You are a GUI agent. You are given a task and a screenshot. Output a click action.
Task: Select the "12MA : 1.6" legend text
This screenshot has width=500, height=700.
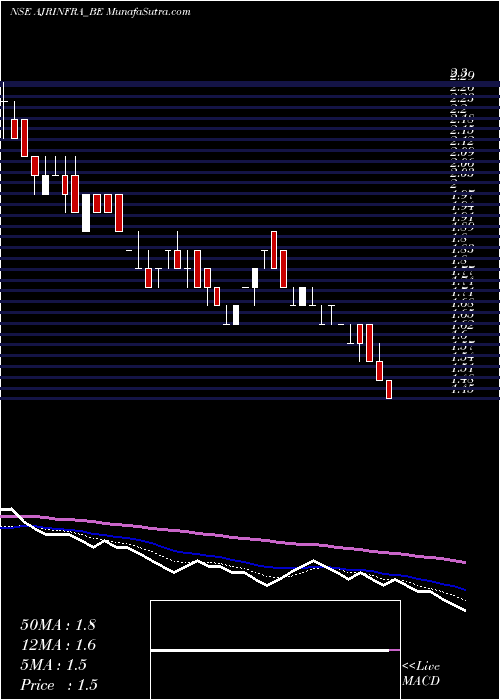(58, 645)
